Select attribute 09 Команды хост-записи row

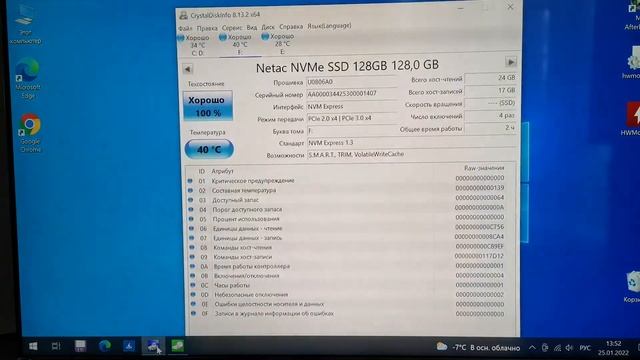pos(347,257)
